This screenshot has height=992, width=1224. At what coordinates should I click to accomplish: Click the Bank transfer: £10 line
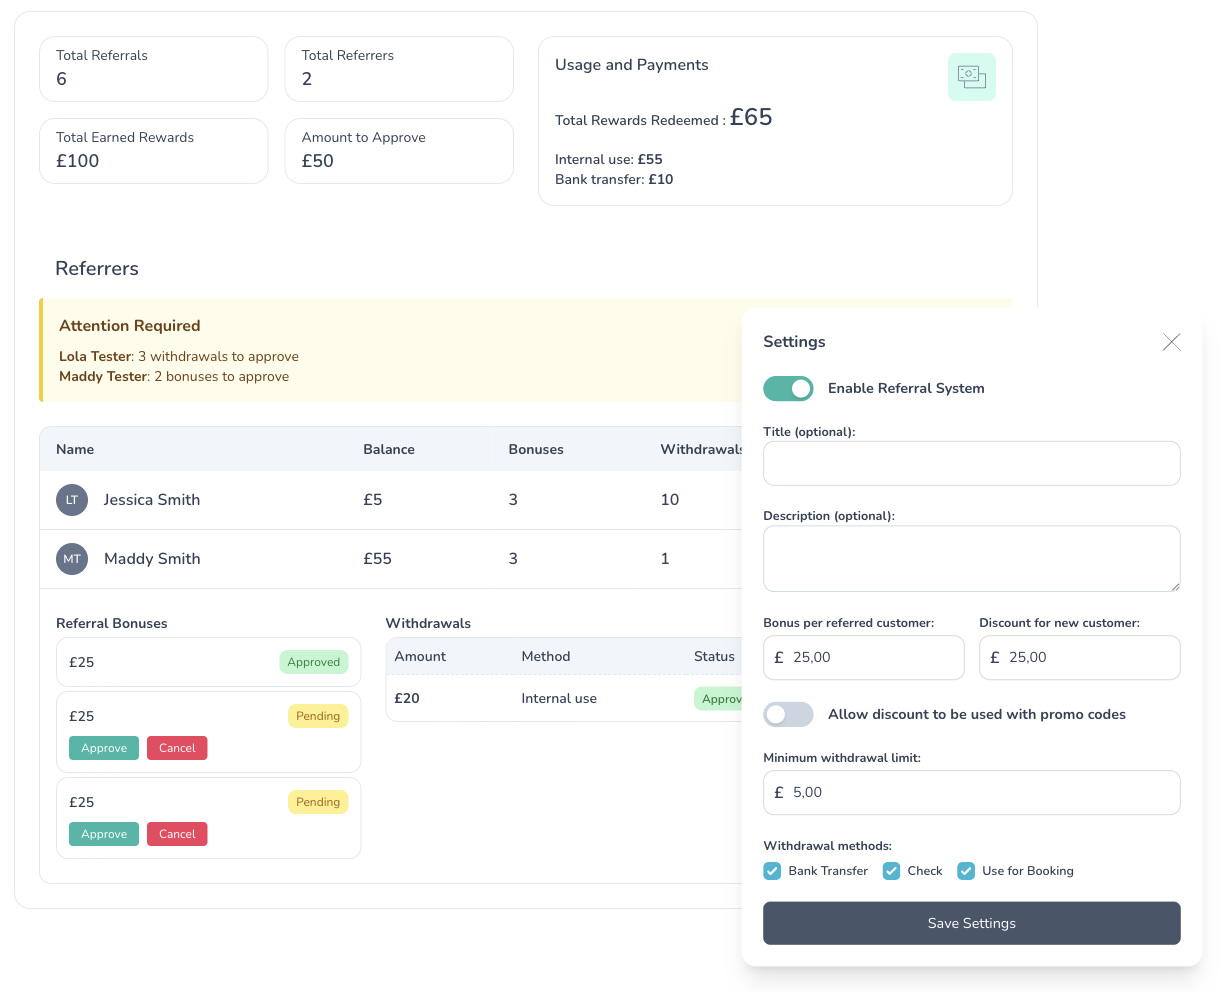(614, 179)
